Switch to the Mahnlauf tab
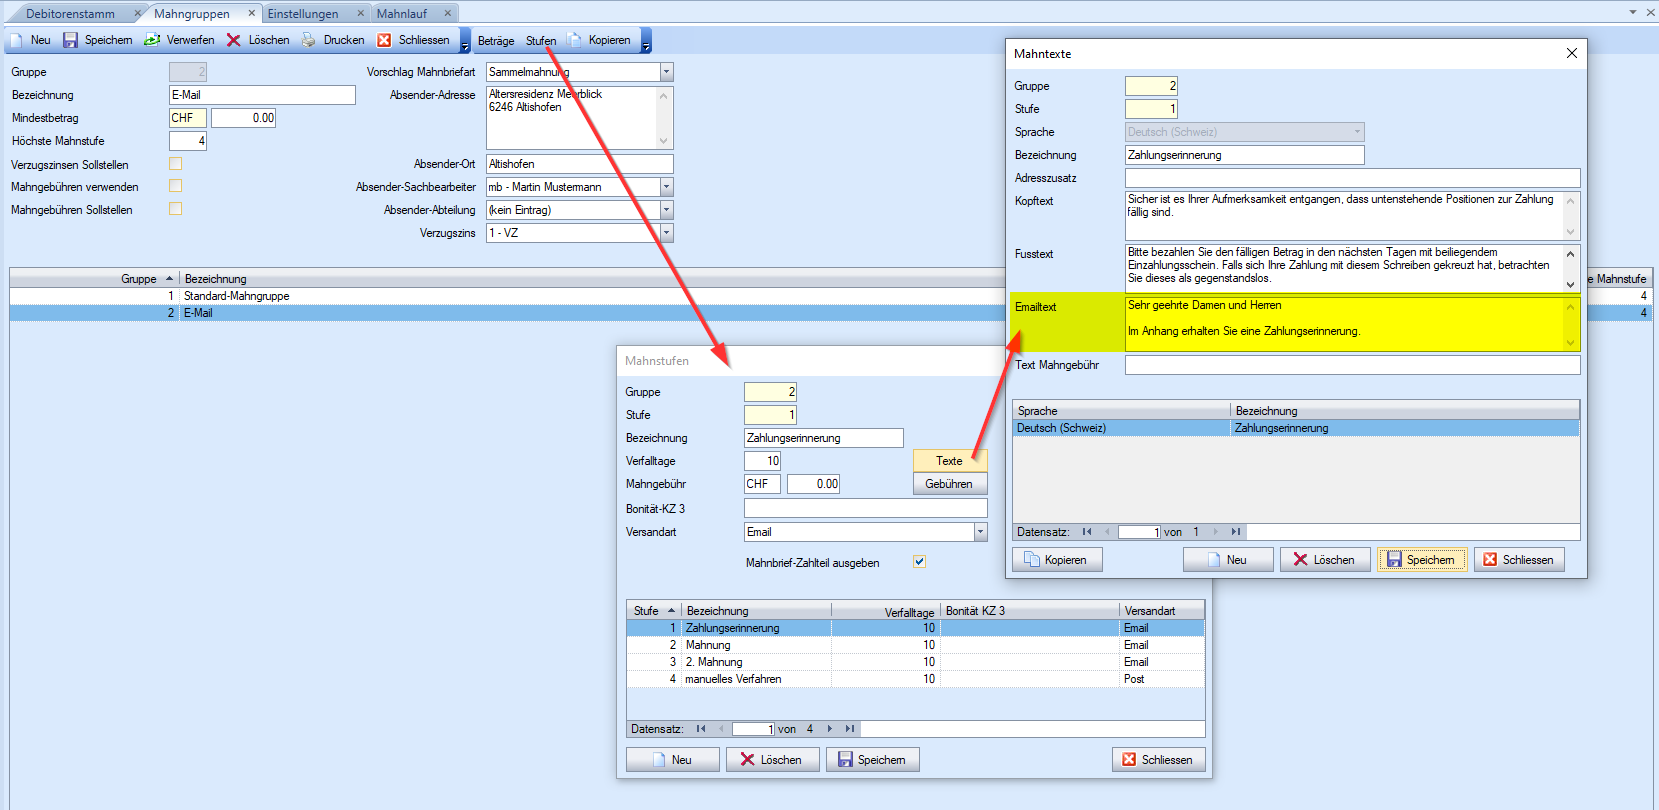1659x810 pixels. [402, 14]
